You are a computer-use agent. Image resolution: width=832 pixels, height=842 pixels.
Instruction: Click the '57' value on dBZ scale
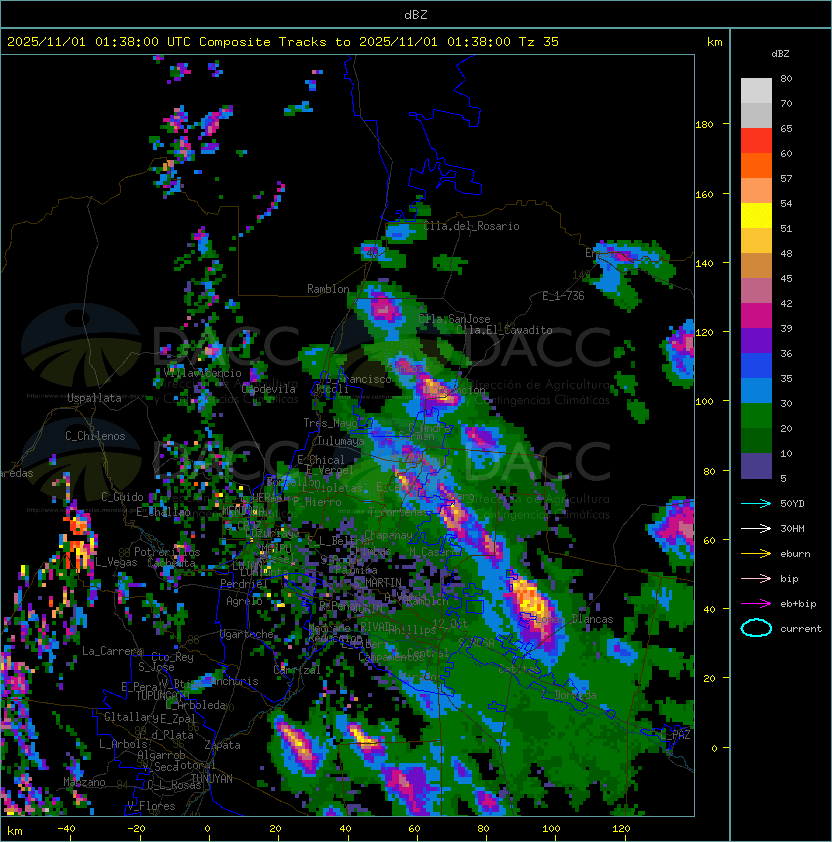(786, 178)
